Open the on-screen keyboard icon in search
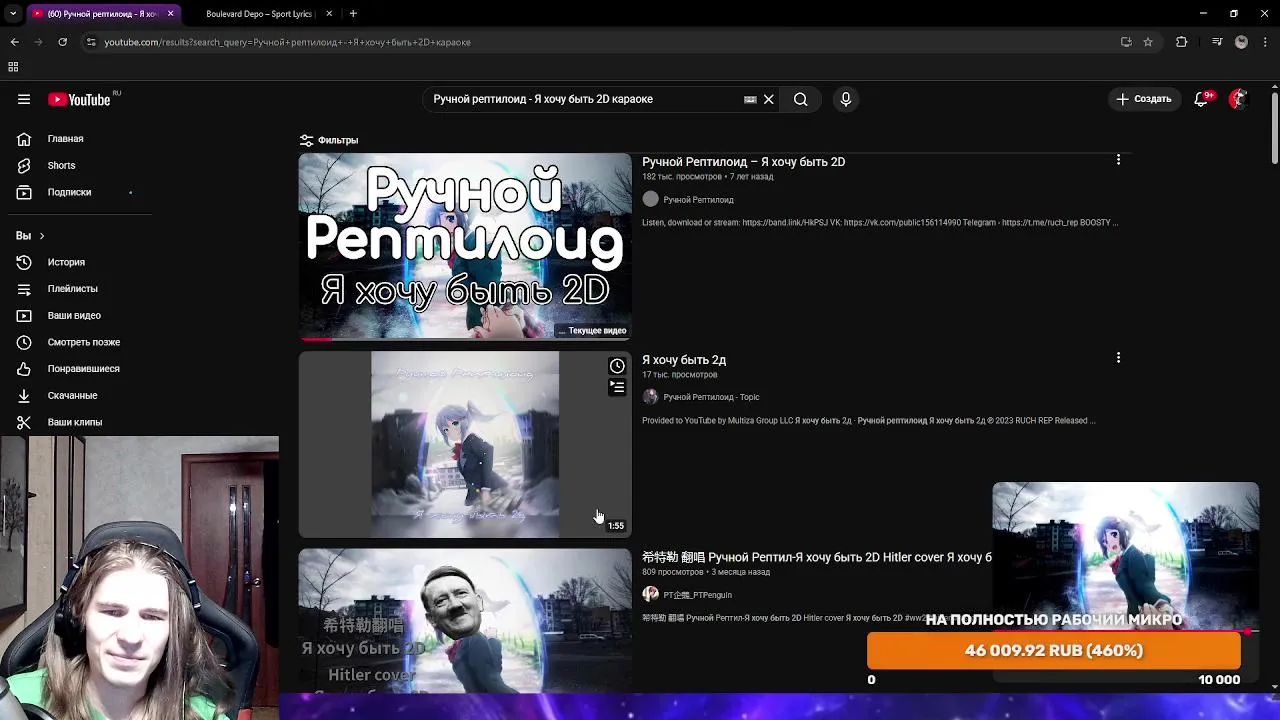Image resolution: width=1280 pixels, height=720 pixels. pyautogui.click(x=750, y=99)
